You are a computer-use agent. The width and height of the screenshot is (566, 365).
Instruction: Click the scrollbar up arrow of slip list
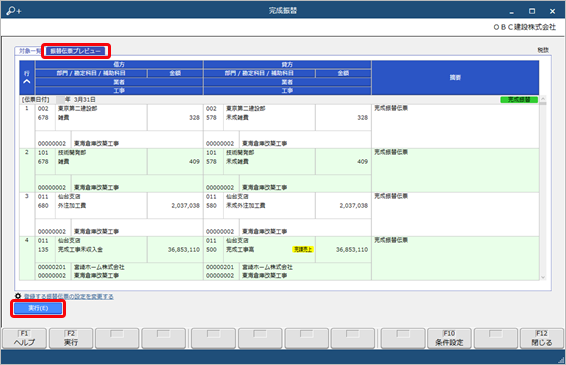tap(543, 99)
